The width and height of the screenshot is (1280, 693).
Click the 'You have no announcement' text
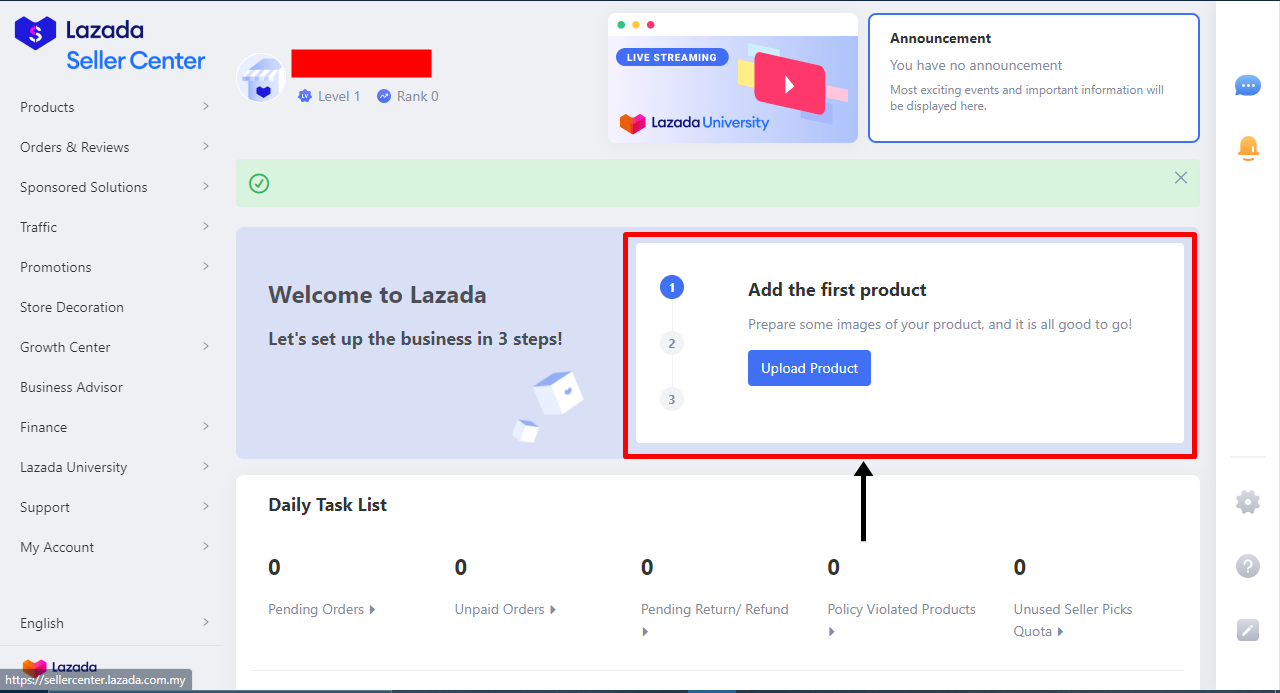[976, 65]
